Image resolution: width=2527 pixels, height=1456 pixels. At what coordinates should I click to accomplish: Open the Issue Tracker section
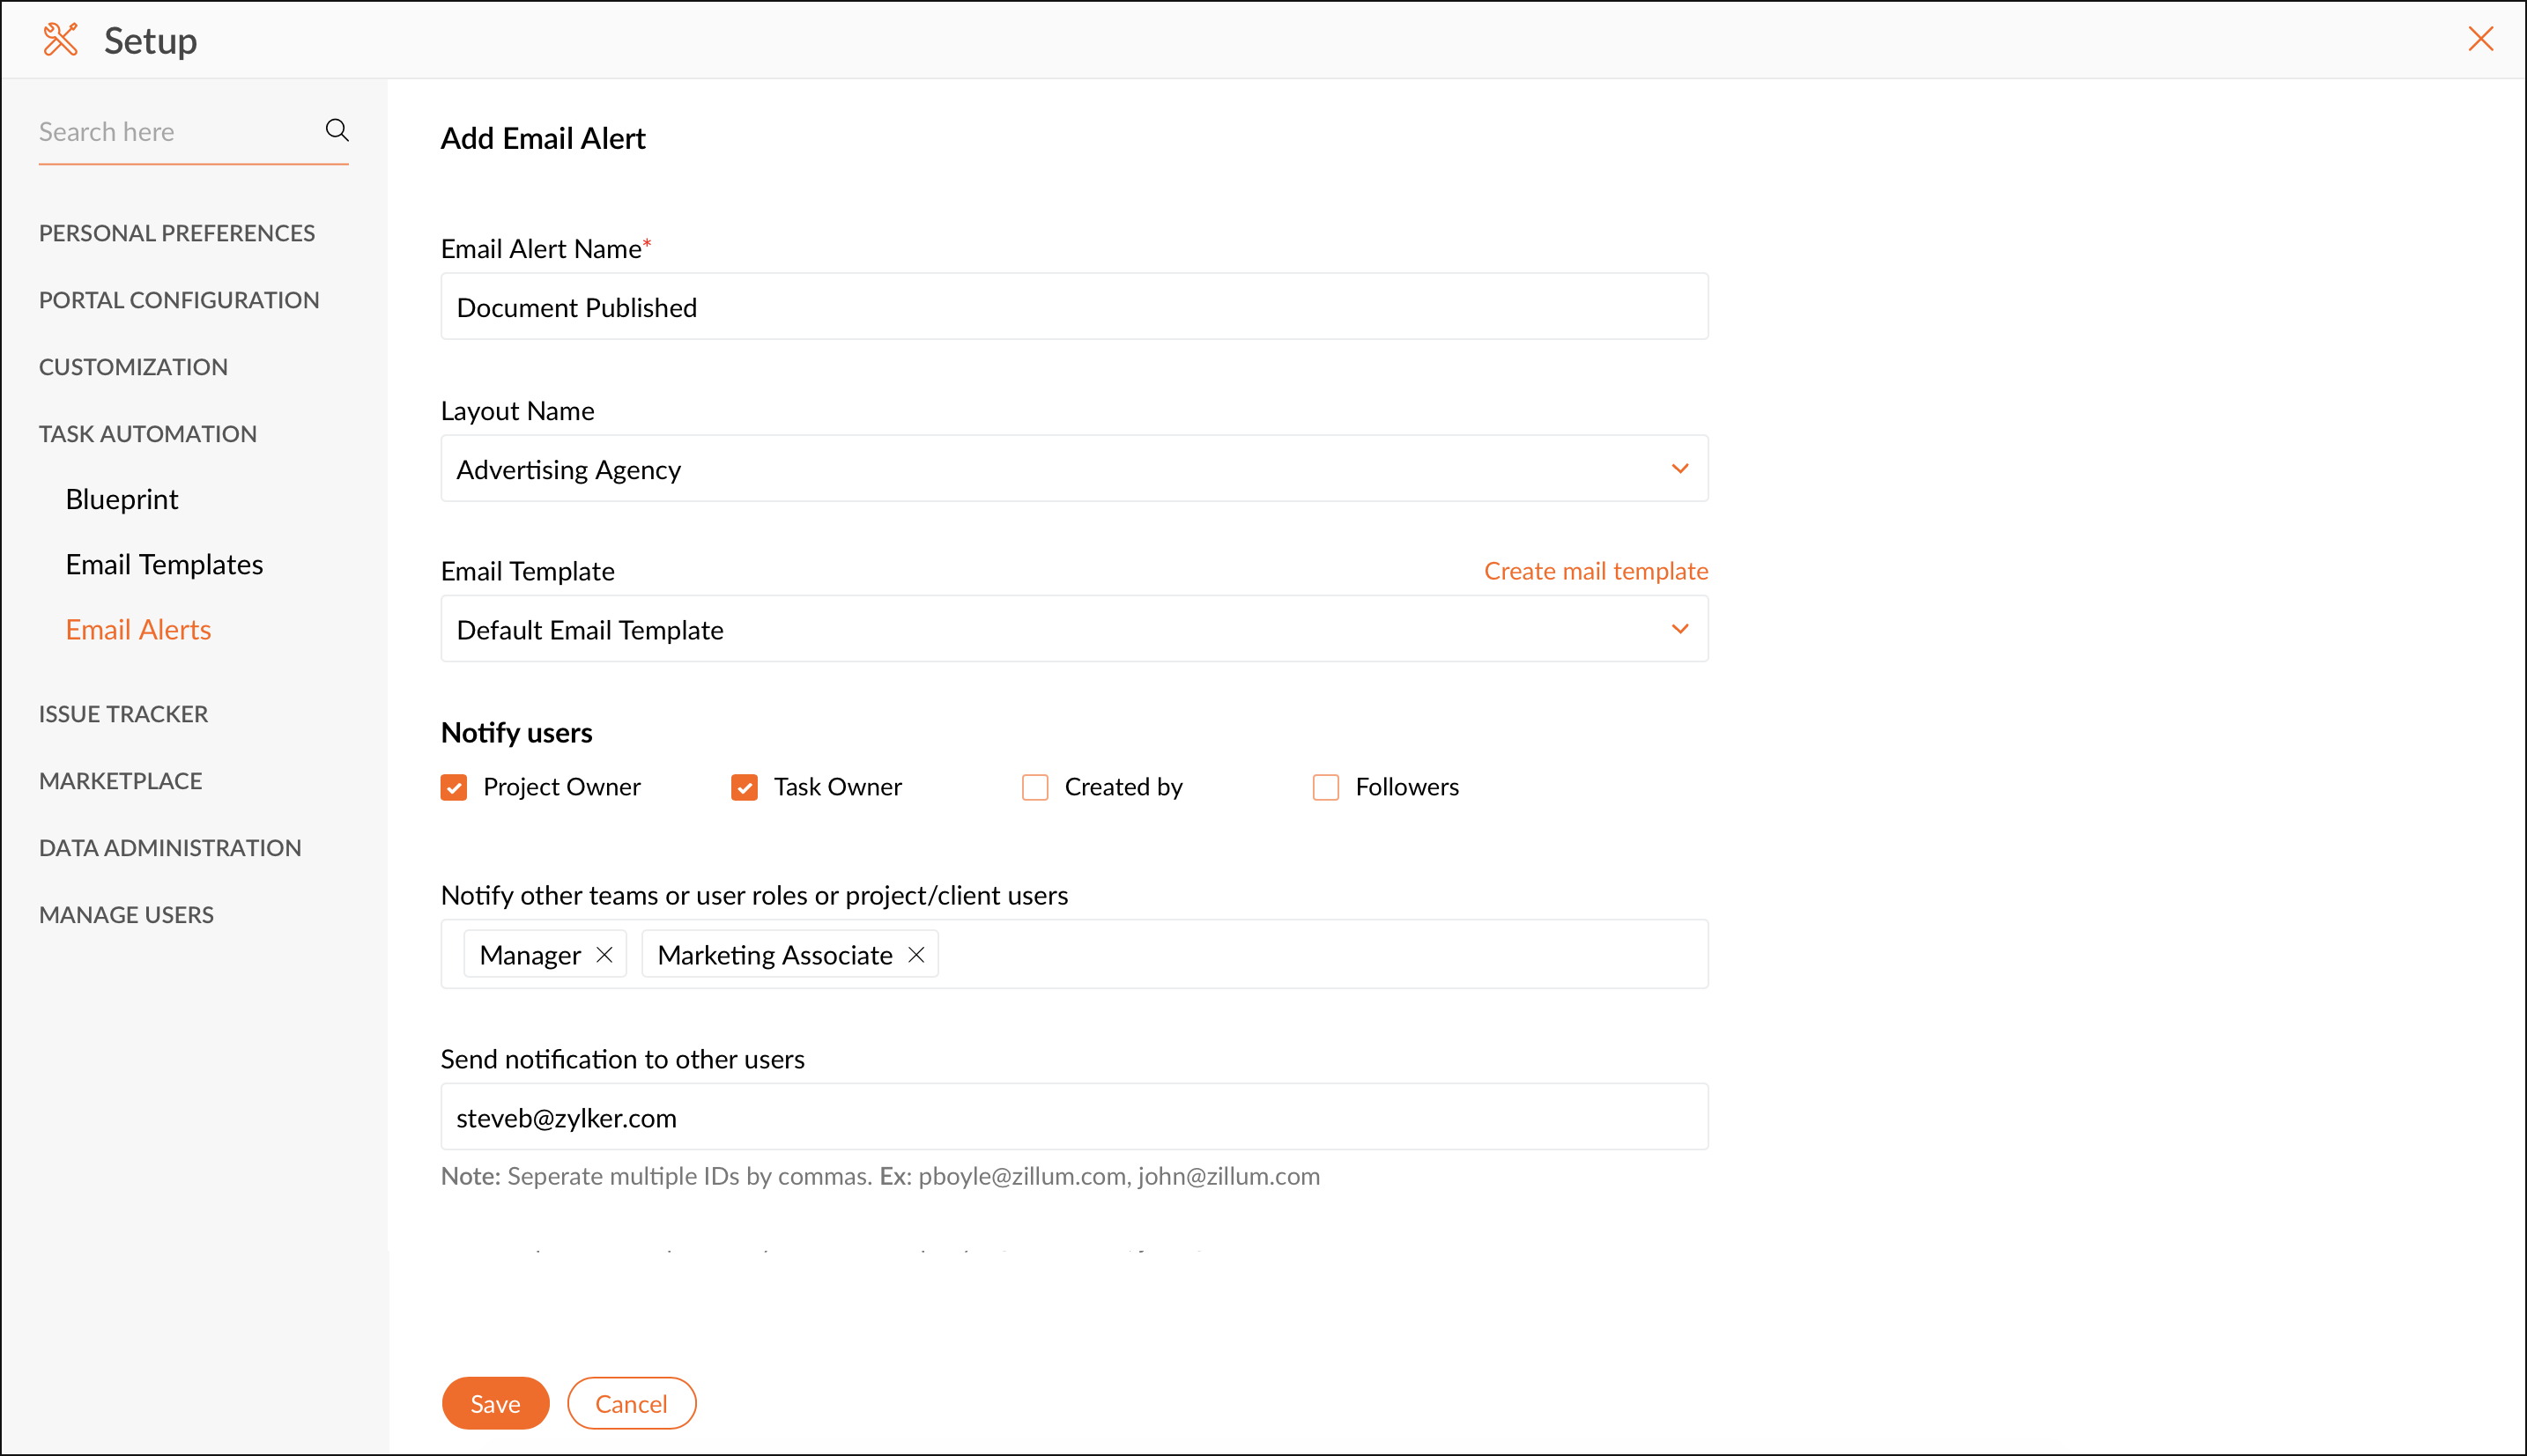[x=124, y=714]
